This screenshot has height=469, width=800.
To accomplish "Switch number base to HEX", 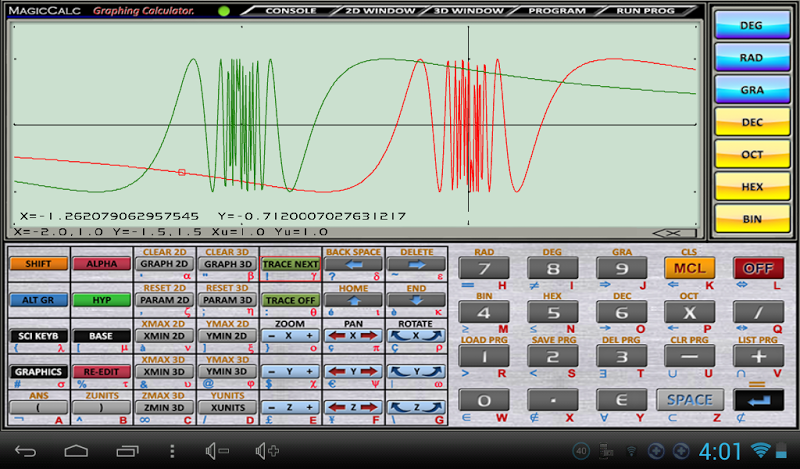I will coord(752,187).
